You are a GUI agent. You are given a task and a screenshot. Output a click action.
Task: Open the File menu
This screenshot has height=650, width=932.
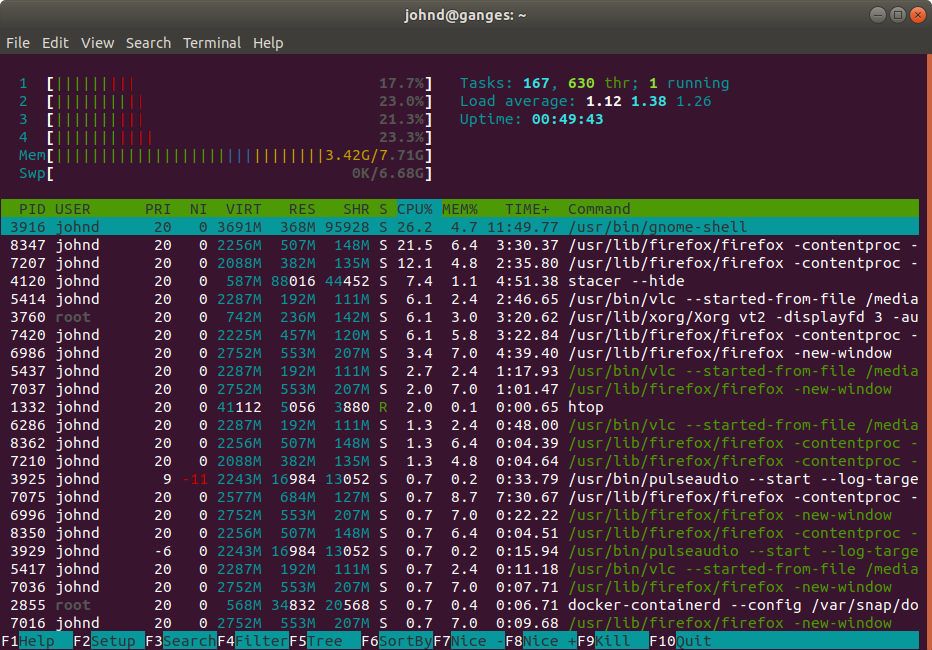pos(18,43)
